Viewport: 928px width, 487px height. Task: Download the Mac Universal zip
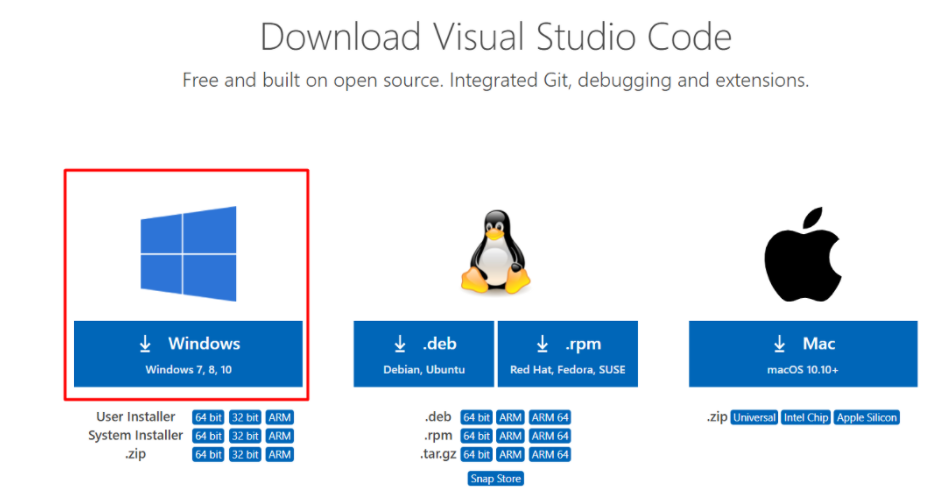pos(754,417)
